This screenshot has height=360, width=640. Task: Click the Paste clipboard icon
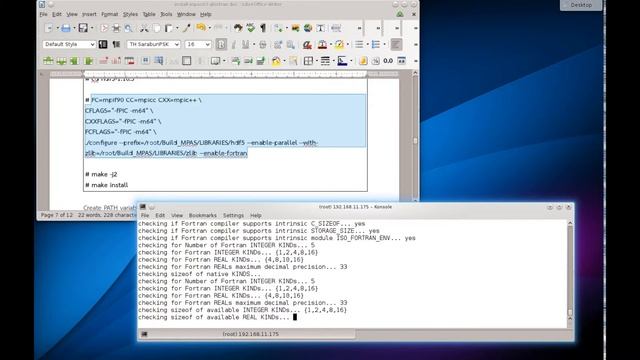(168, 28)
